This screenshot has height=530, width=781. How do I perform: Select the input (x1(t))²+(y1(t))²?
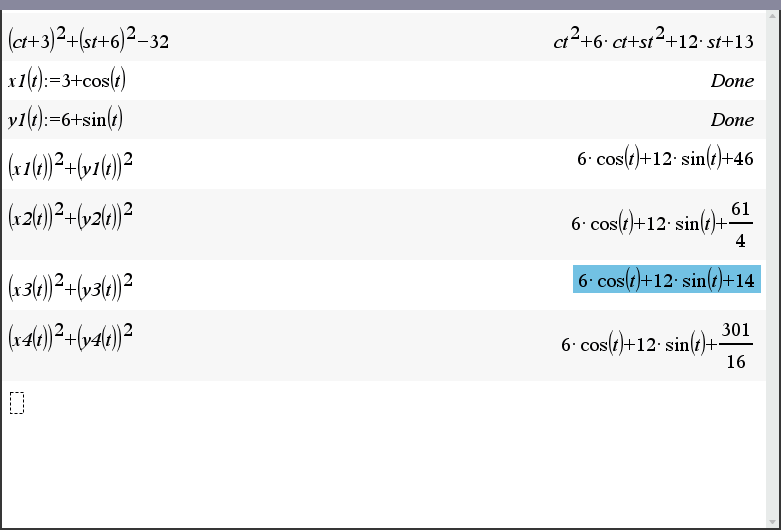70,165
